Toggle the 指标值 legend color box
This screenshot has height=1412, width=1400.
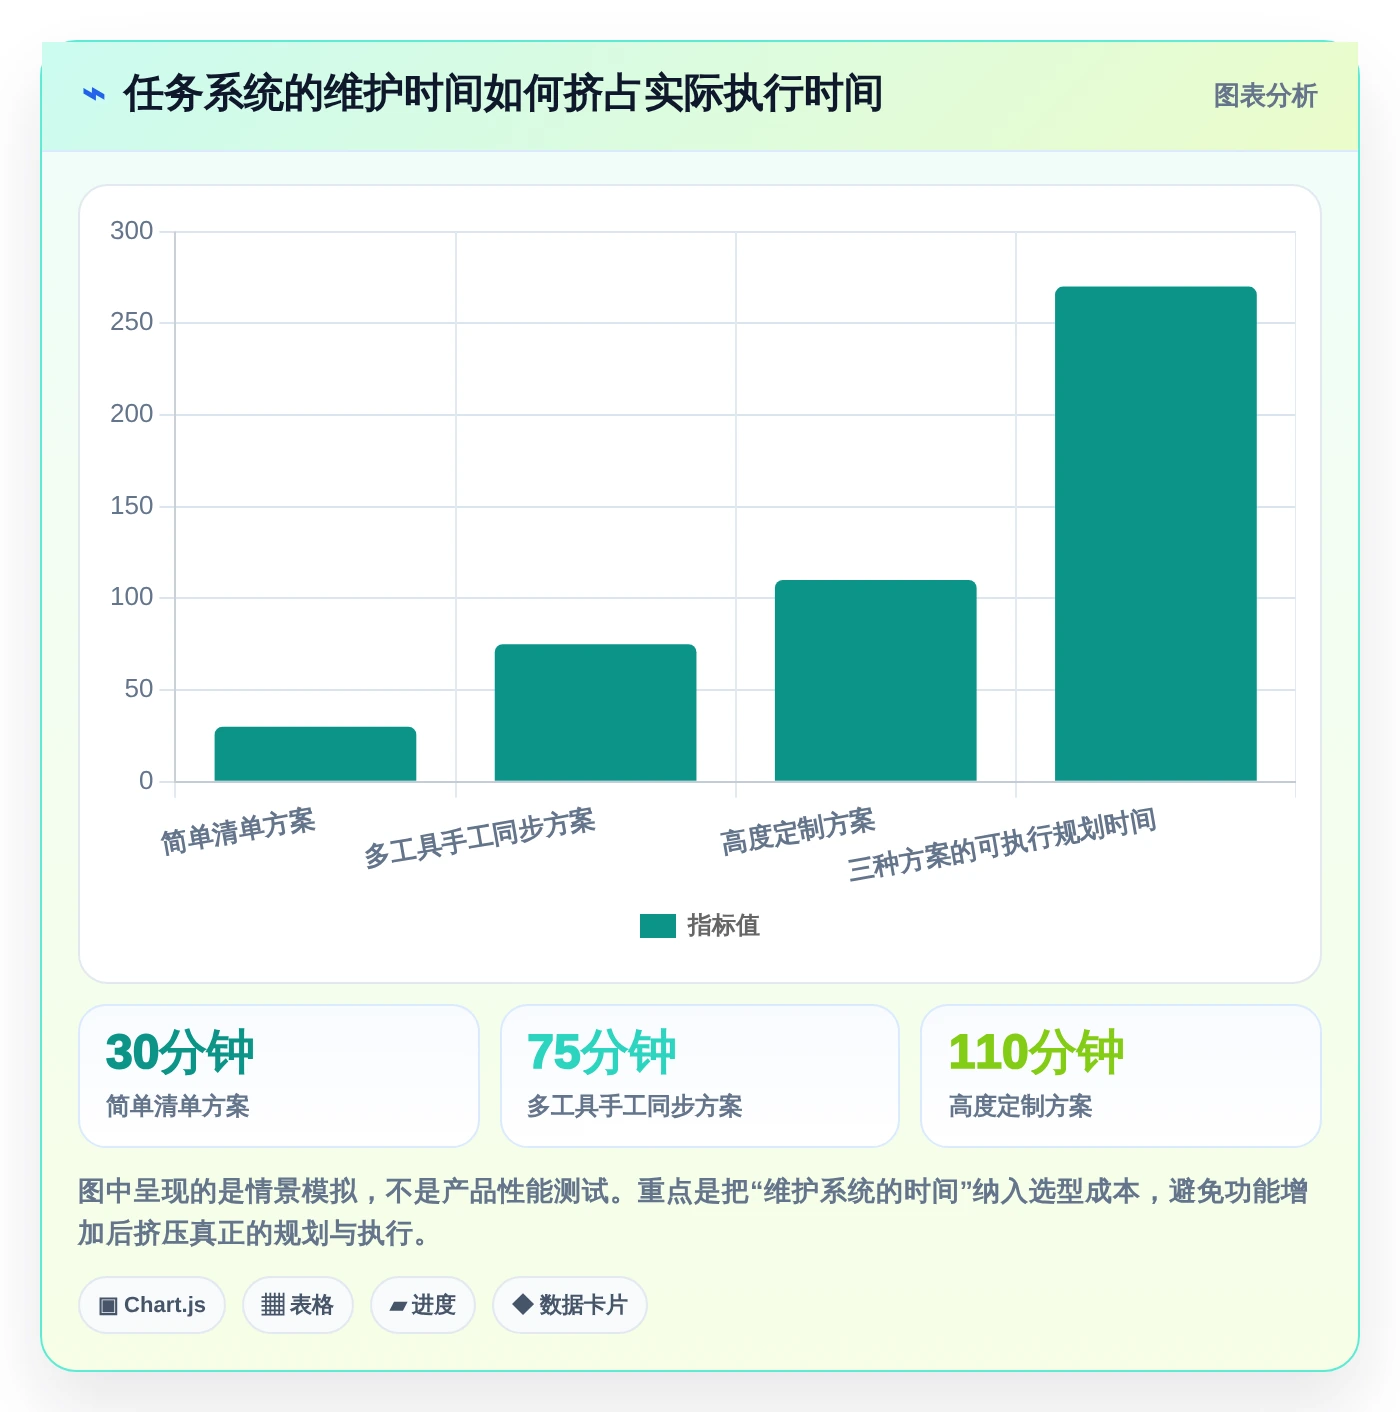[x=658, y=926]
